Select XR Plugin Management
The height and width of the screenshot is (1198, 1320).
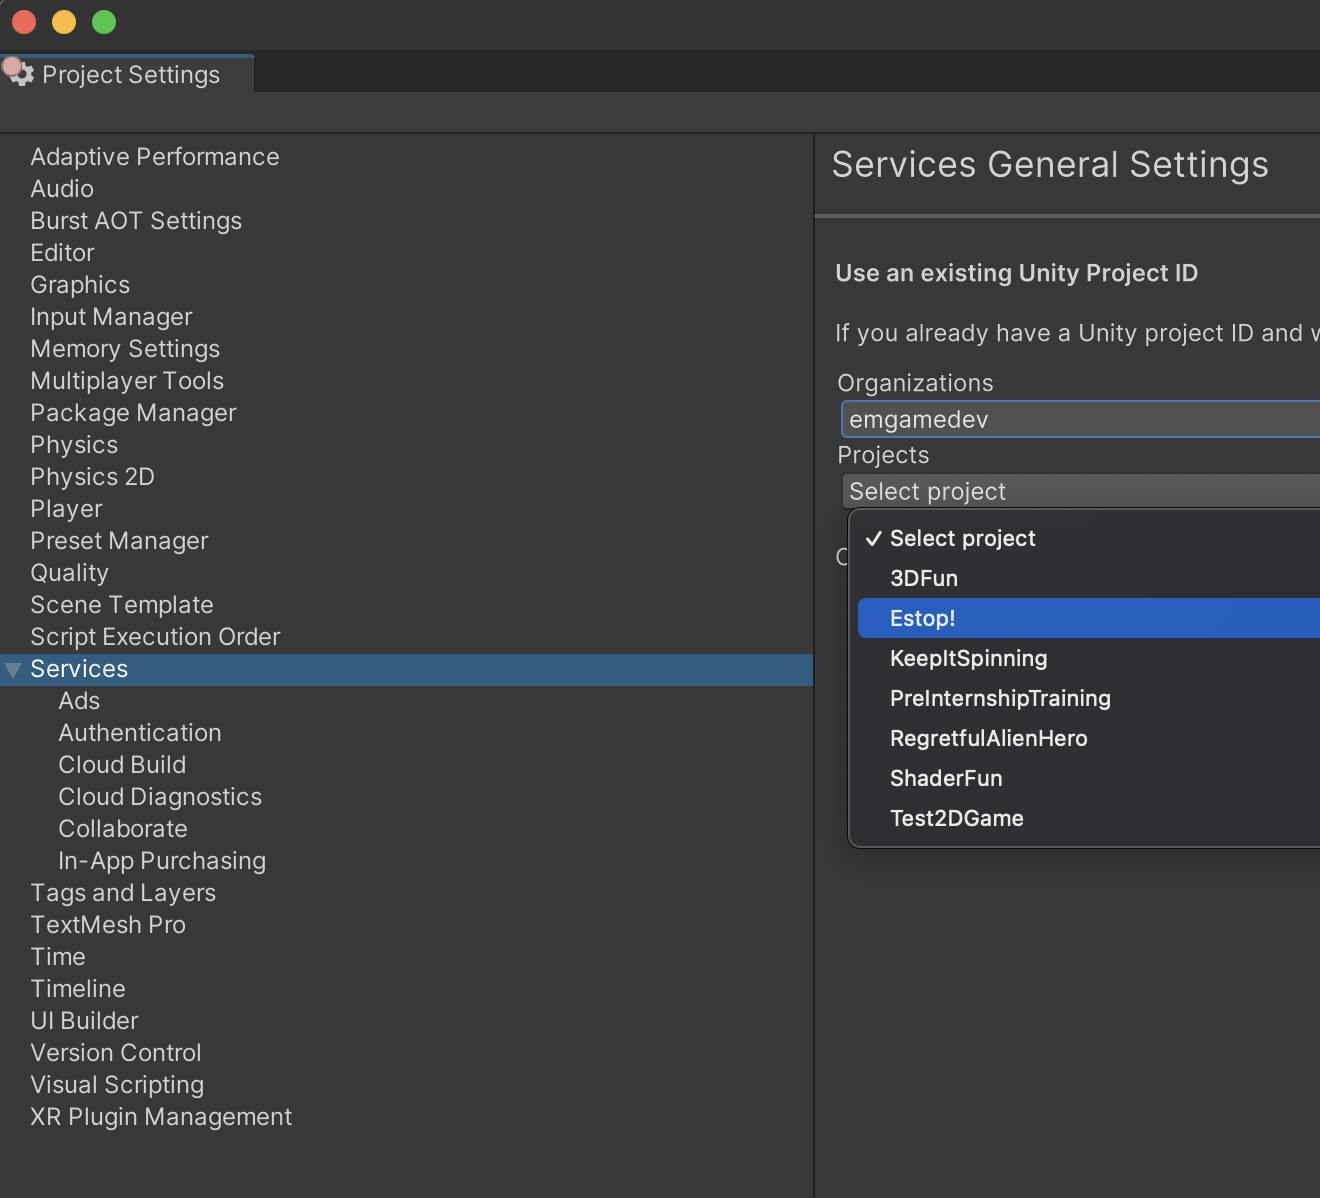click(x=161, y=1117)
